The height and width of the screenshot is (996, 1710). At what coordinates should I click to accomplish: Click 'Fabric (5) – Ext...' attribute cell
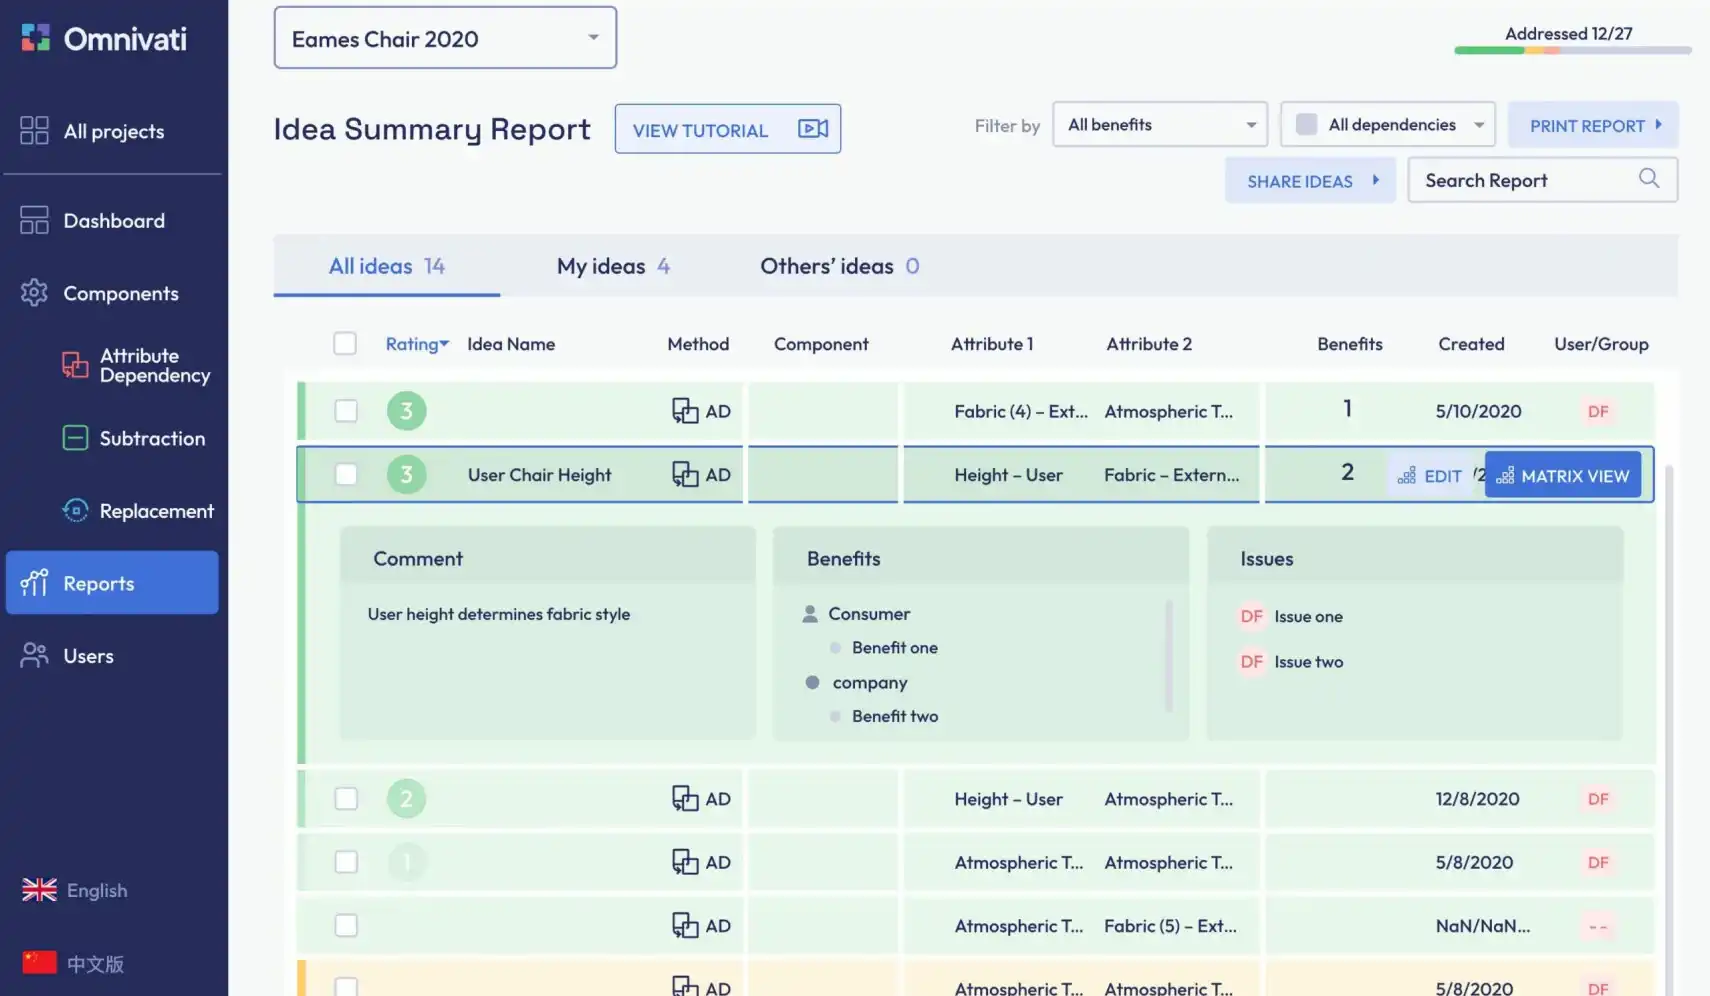pyautogui.click(x=1170, y=925)
